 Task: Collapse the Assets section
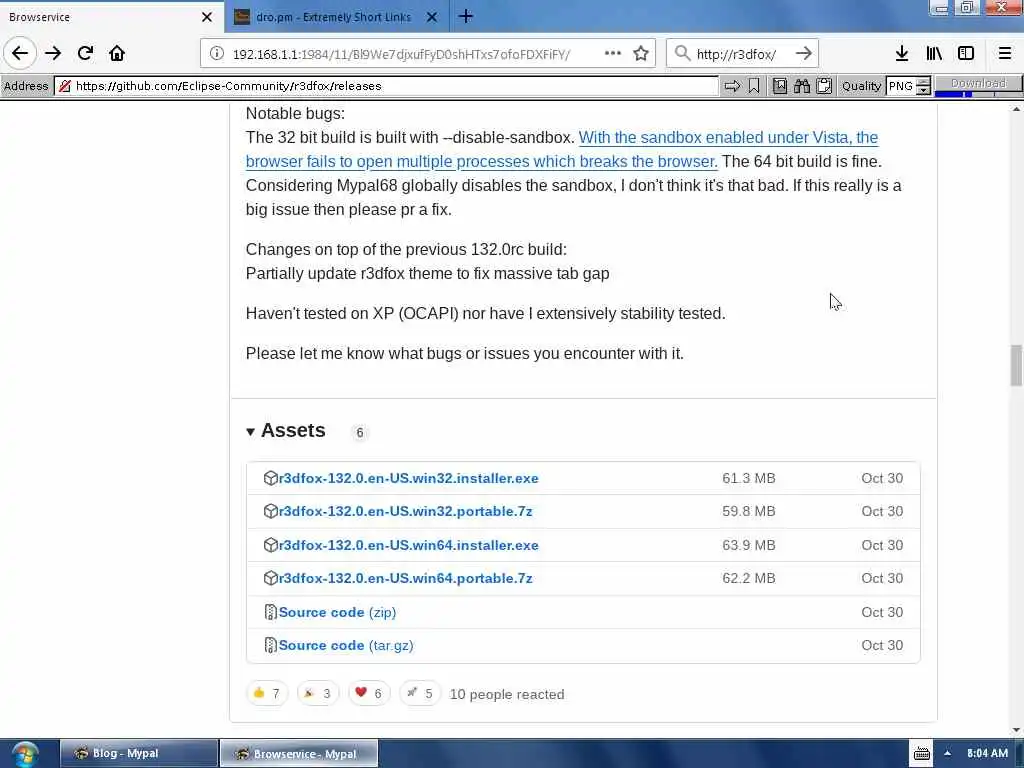click(x=250, y=432)
